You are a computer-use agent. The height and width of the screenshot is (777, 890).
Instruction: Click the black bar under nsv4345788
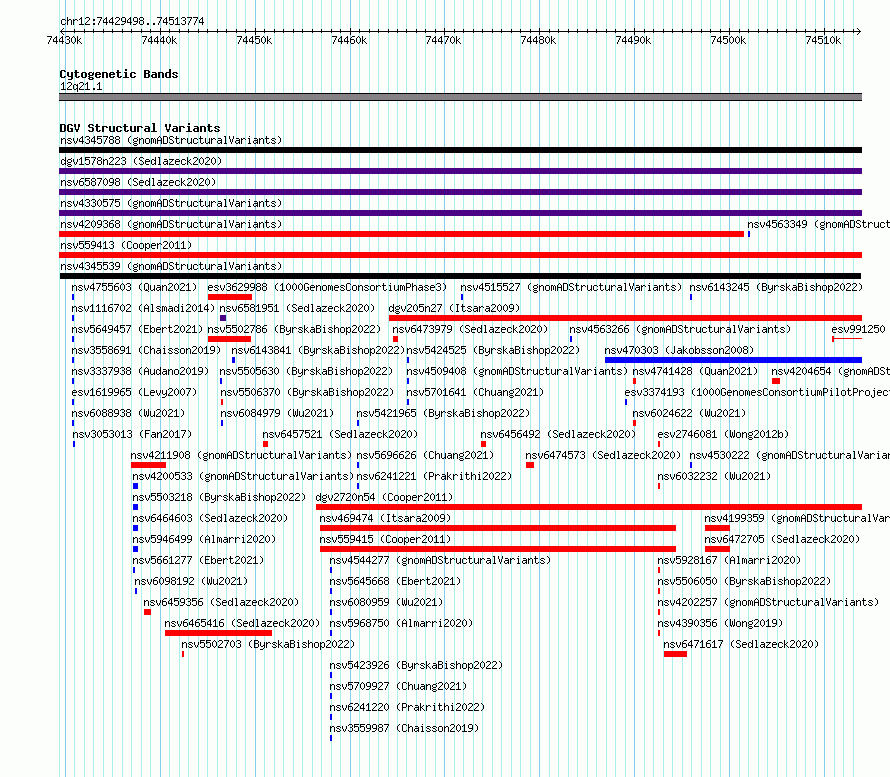click(x=460, y=150)
